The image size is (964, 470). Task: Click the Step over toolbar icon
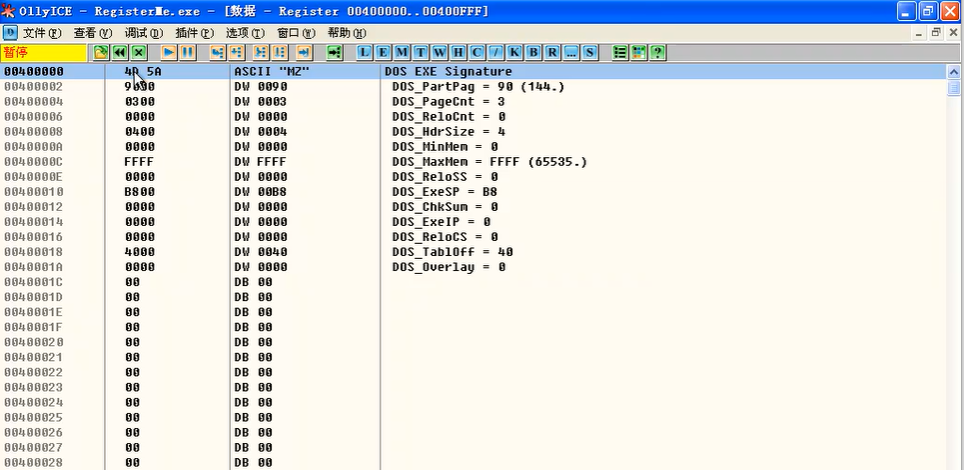(237, 53)
